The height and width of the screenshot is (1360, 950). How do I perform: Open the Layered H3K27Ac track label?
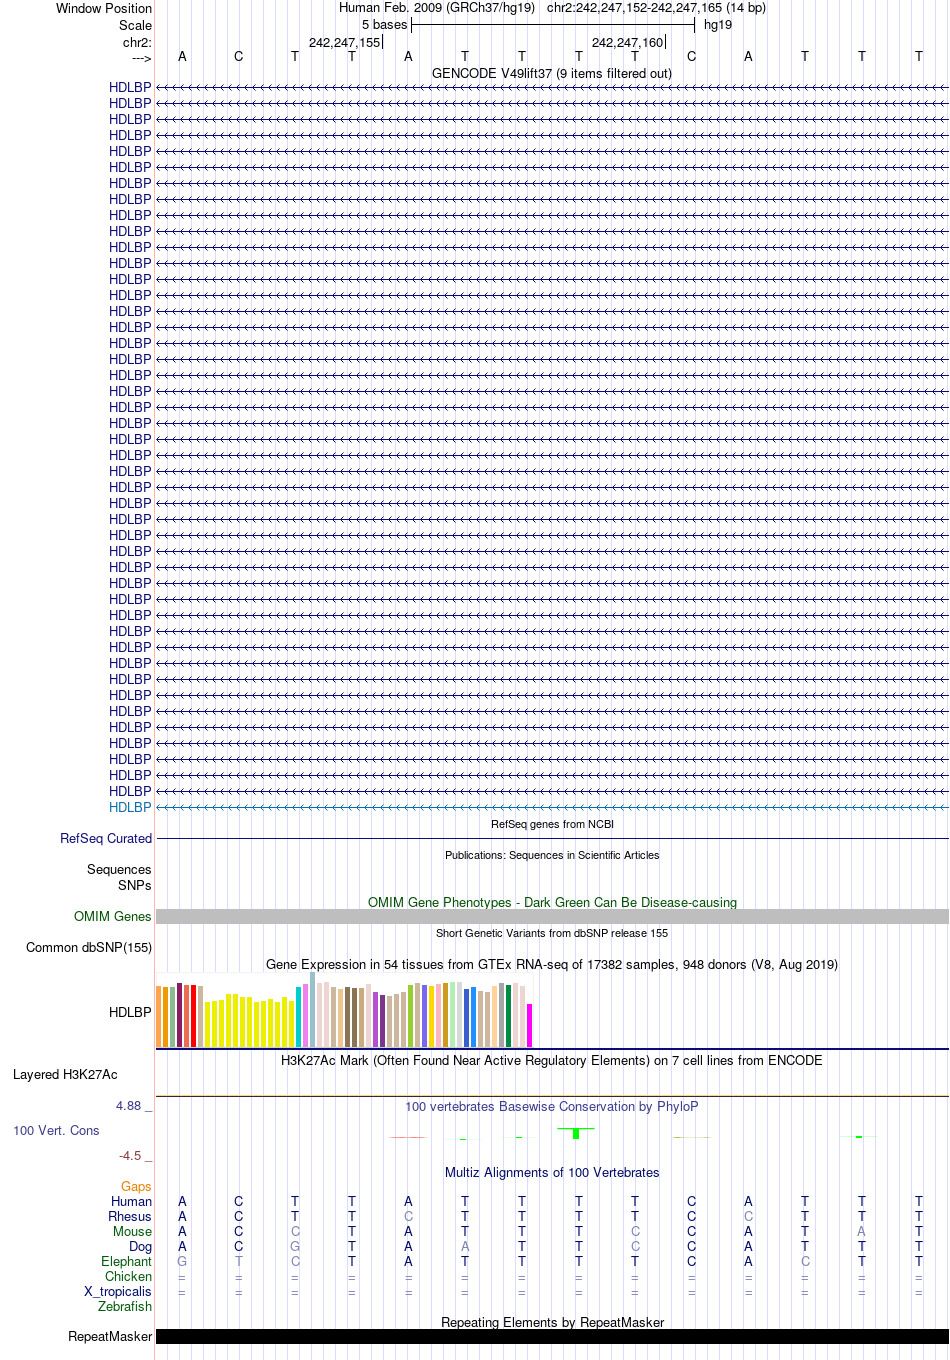tap(65, 1074)
